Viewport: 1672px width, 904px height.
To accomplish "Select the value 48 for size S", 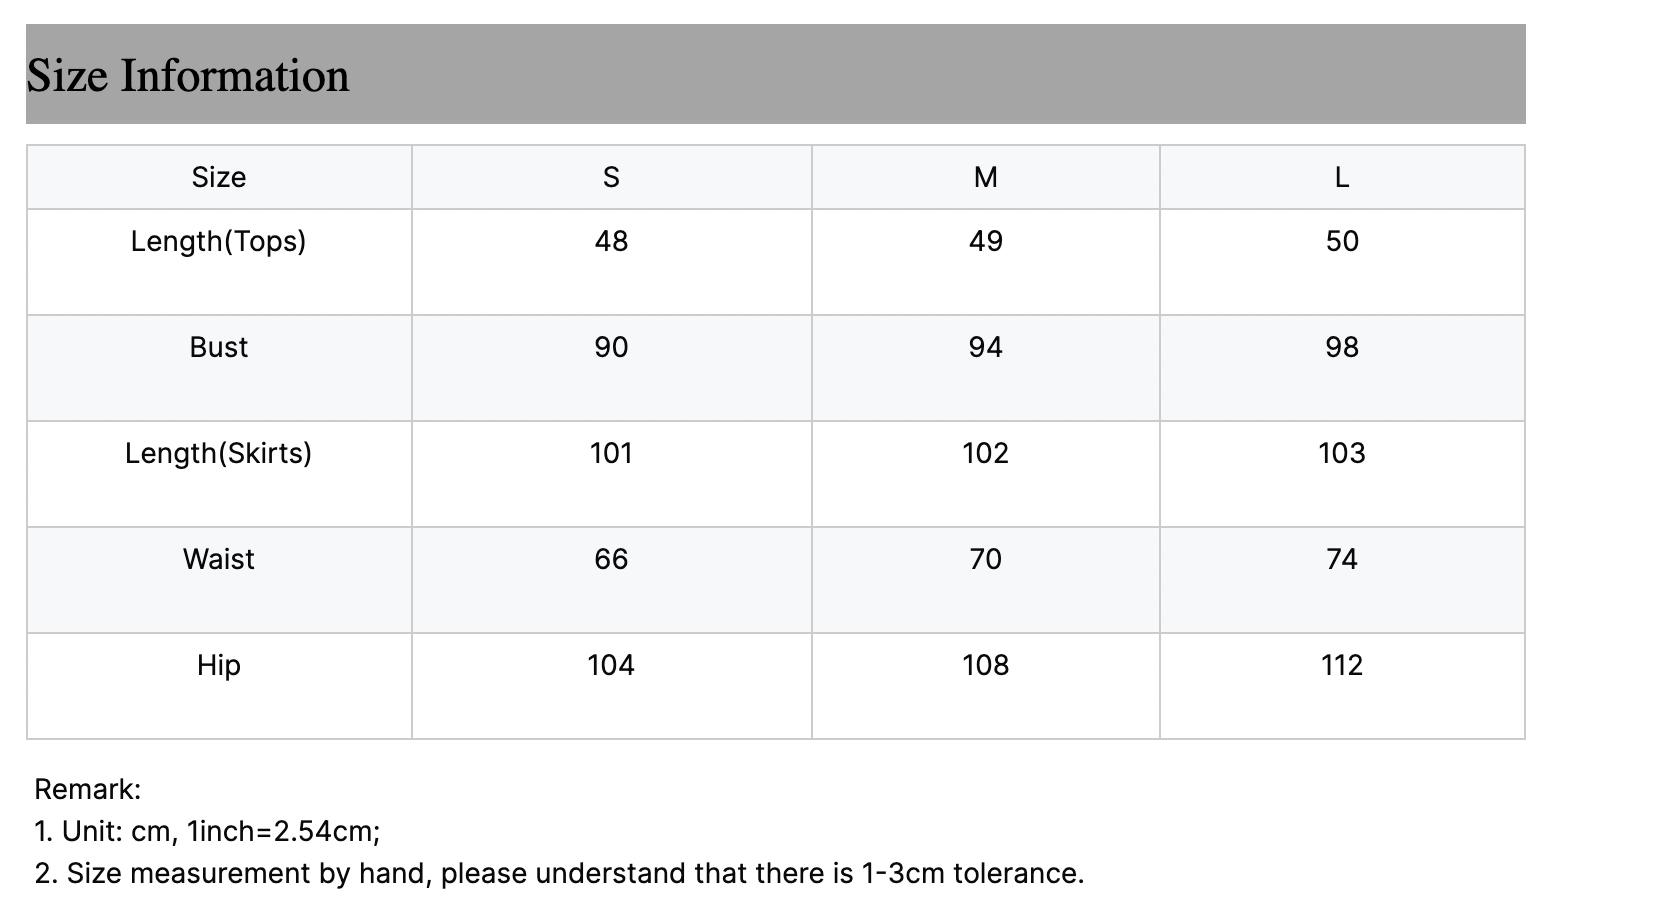I will point(612,262).
